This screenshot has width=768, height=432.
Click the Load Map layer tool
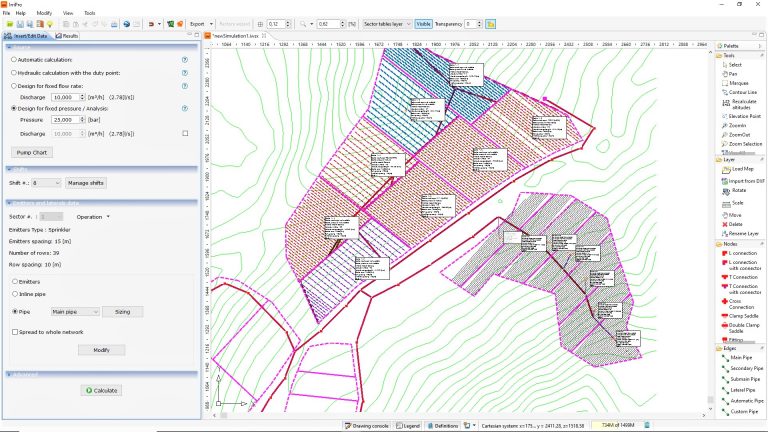pyautogui.click(x=740, y=169)
